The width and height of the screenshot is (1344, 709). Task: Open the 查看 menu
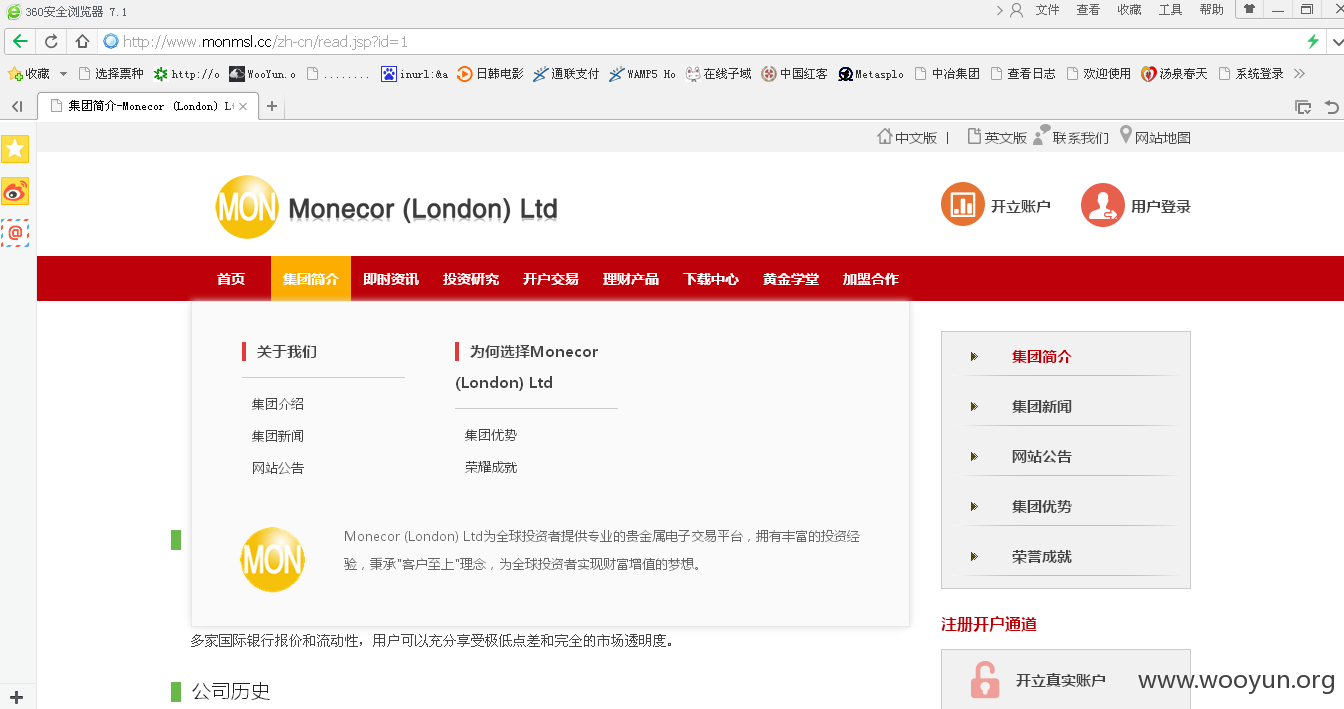point(1088,10)
